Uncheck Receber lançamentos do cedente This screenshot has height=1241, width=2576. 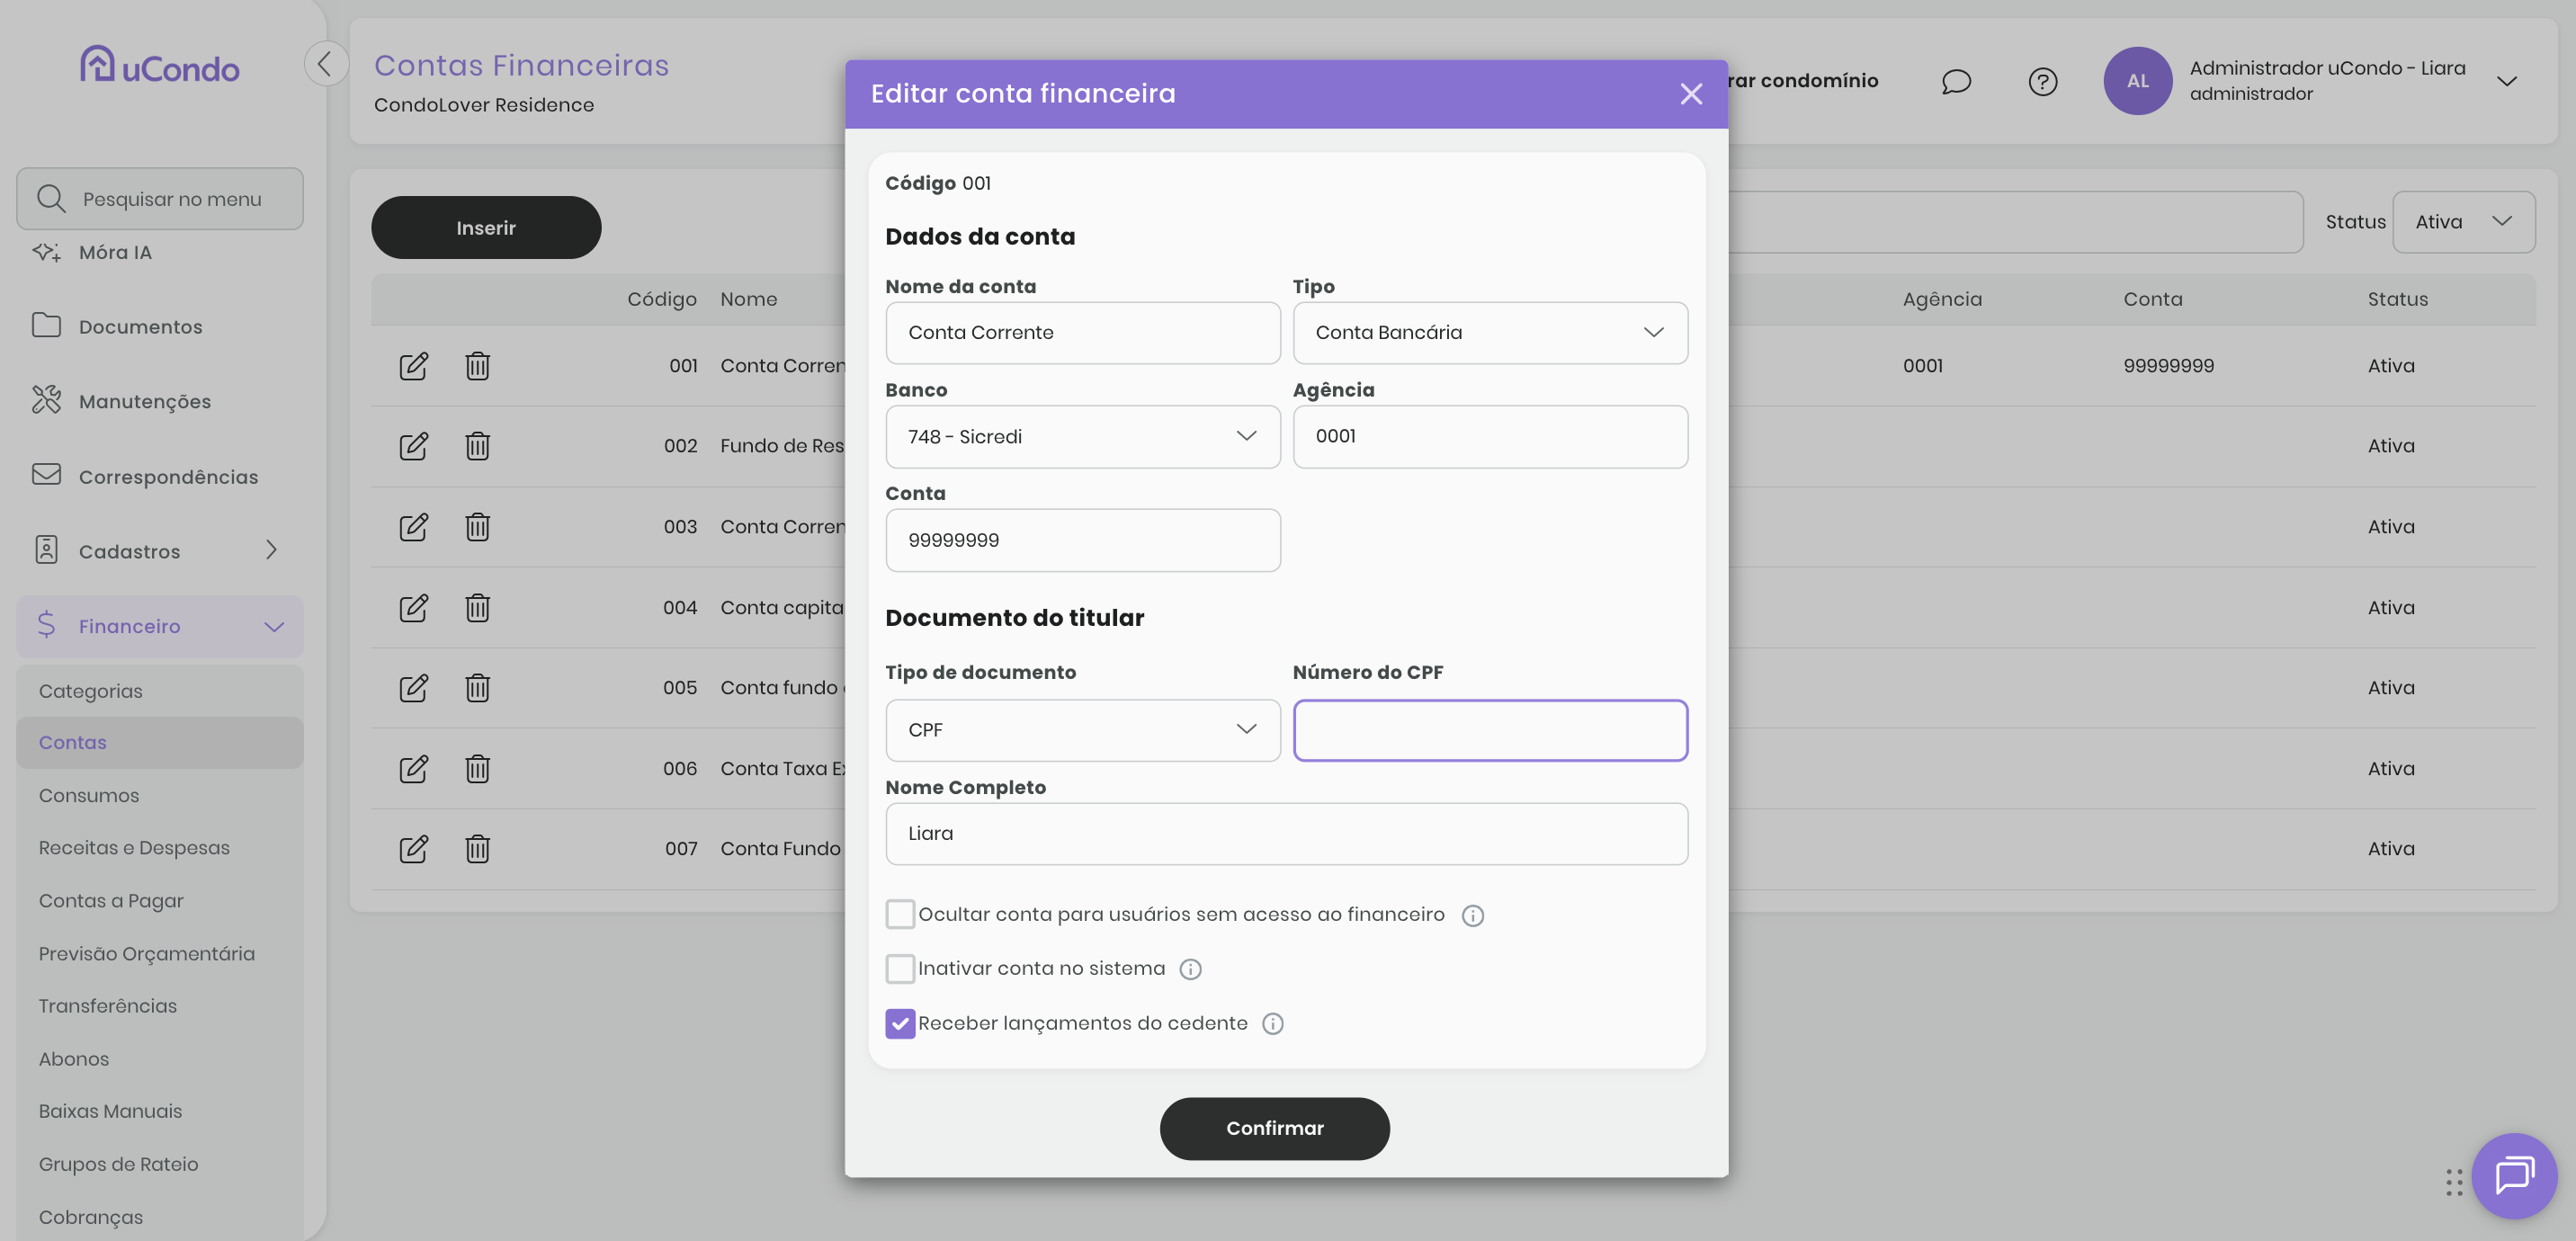900,1023
